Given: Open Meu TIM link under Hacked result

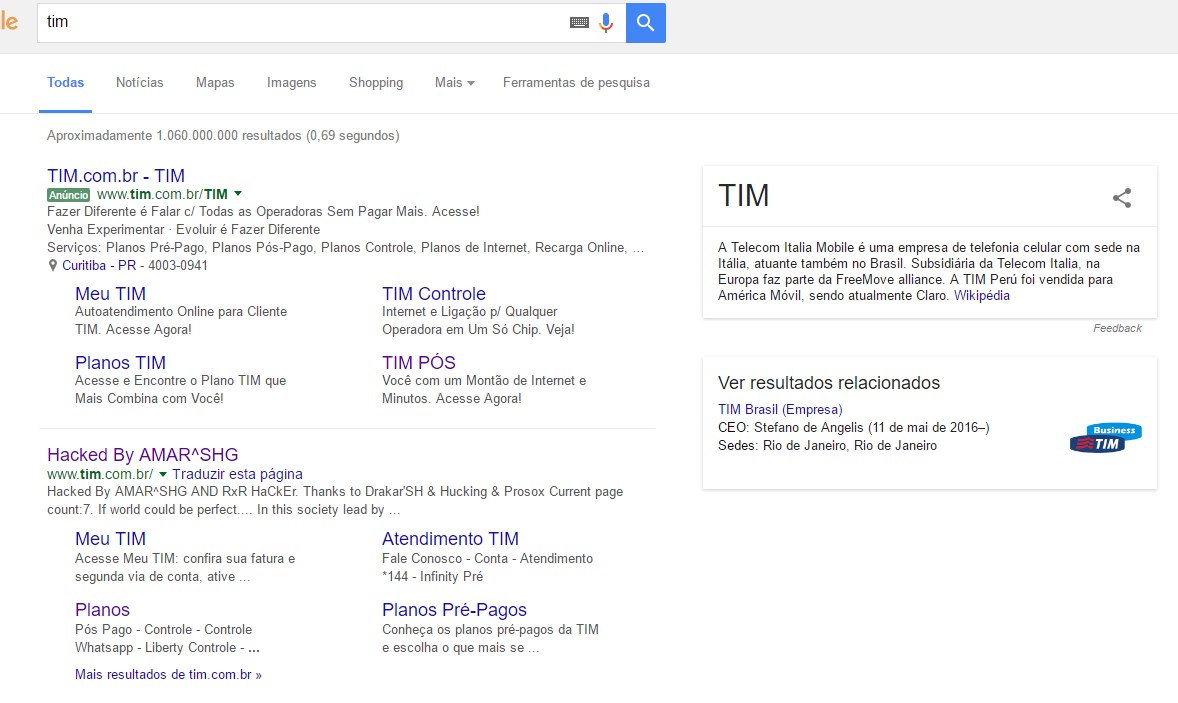Looking at the screenshot, I should point(110,539).
